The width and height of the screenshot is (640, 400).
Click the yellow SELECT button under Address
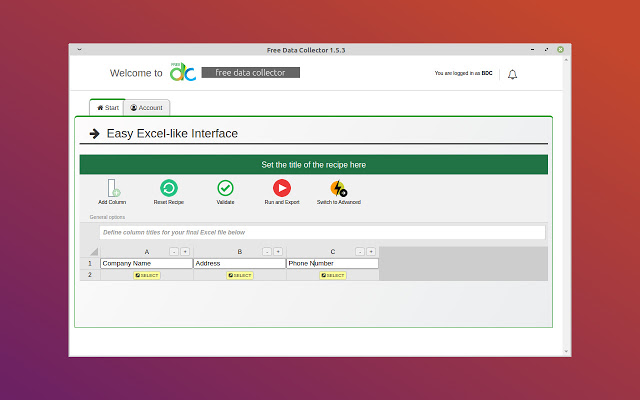239,275
